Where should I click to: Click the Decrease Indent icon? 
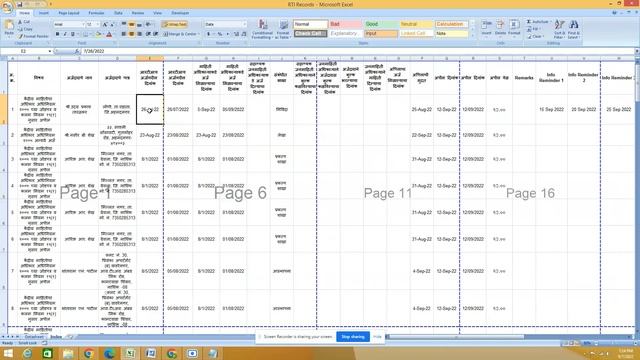point(149,34)
